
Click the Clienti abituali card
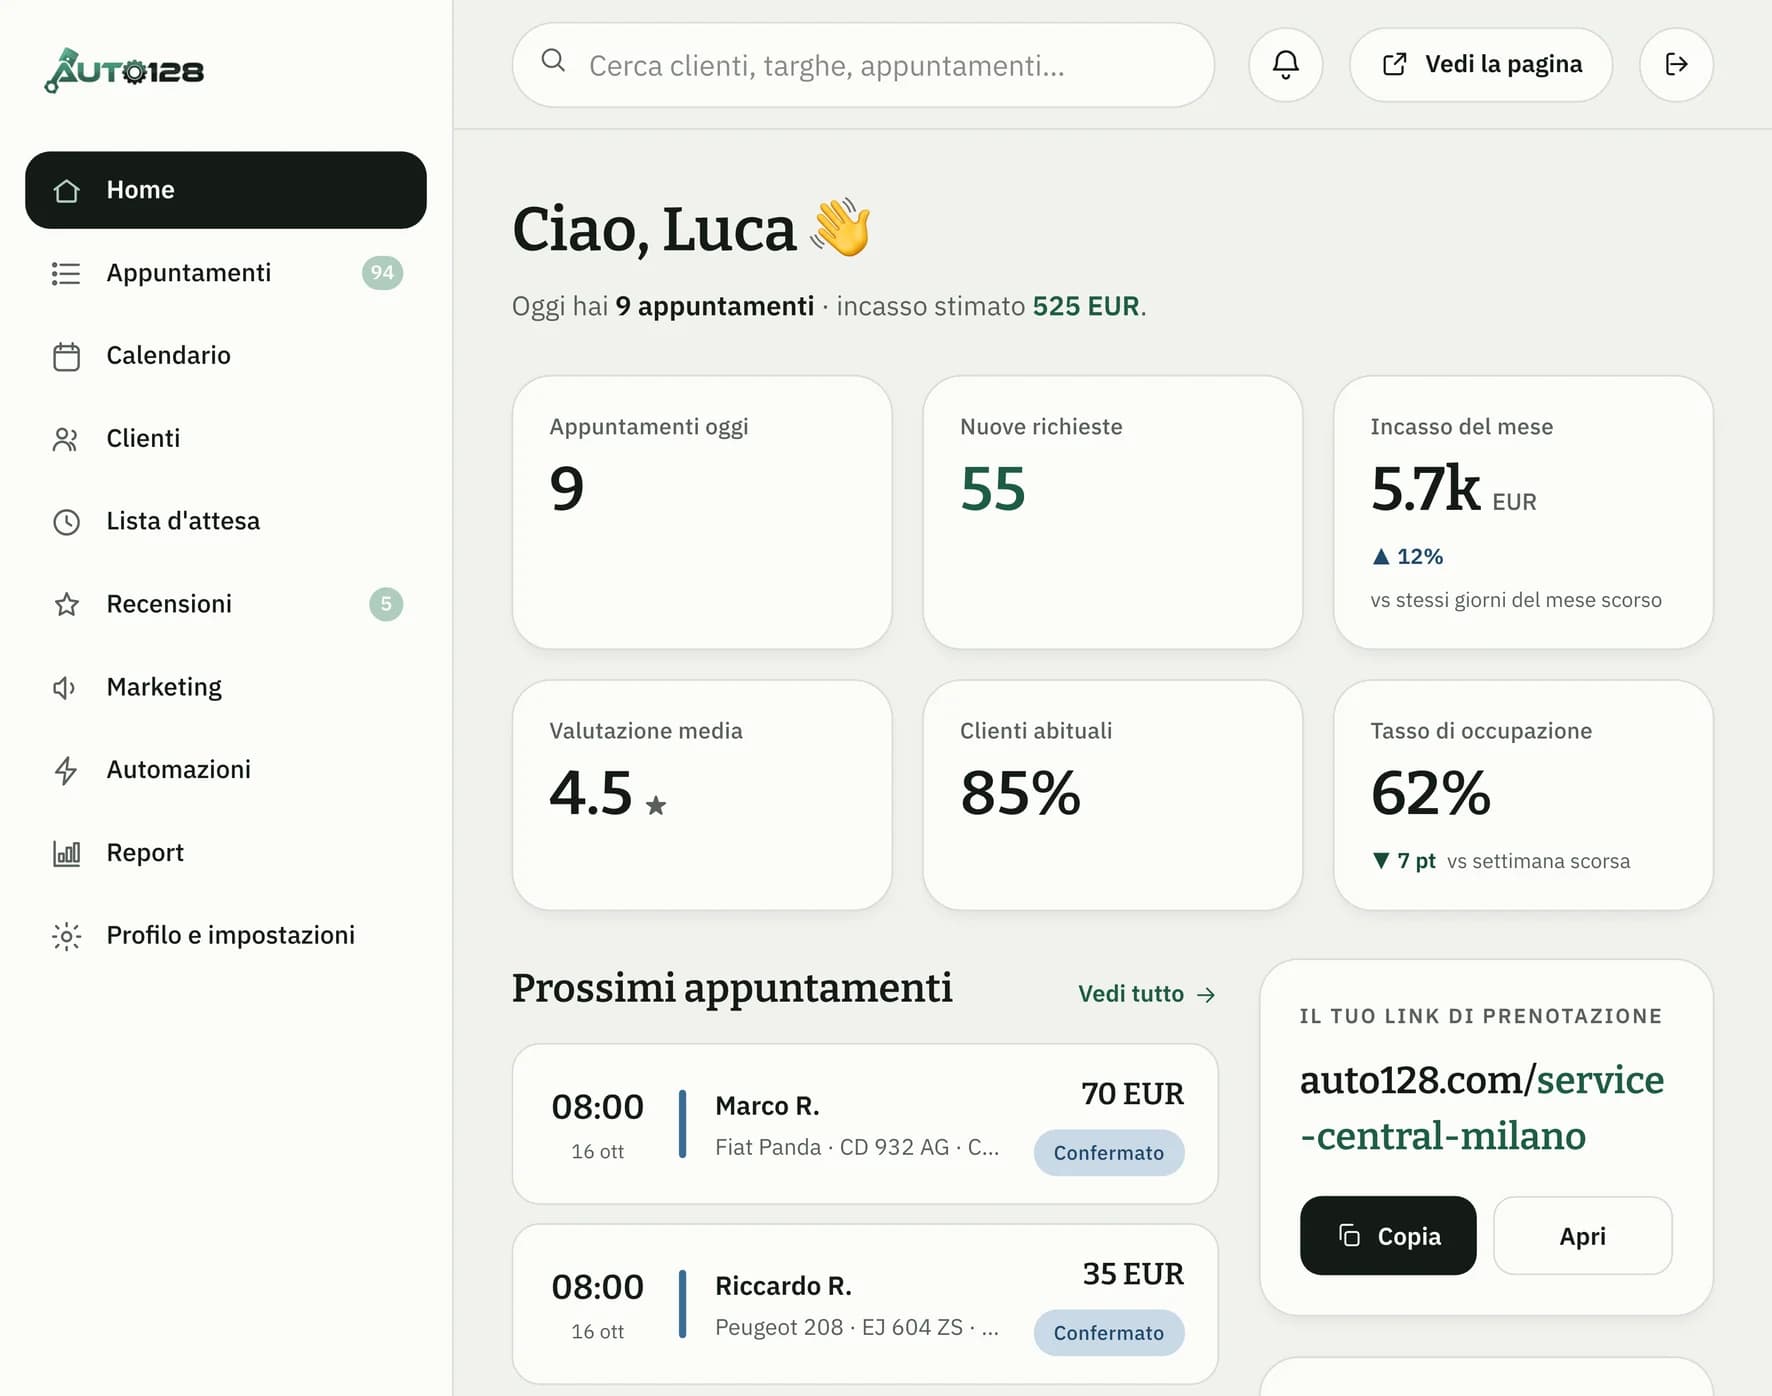pos(1112,795)
